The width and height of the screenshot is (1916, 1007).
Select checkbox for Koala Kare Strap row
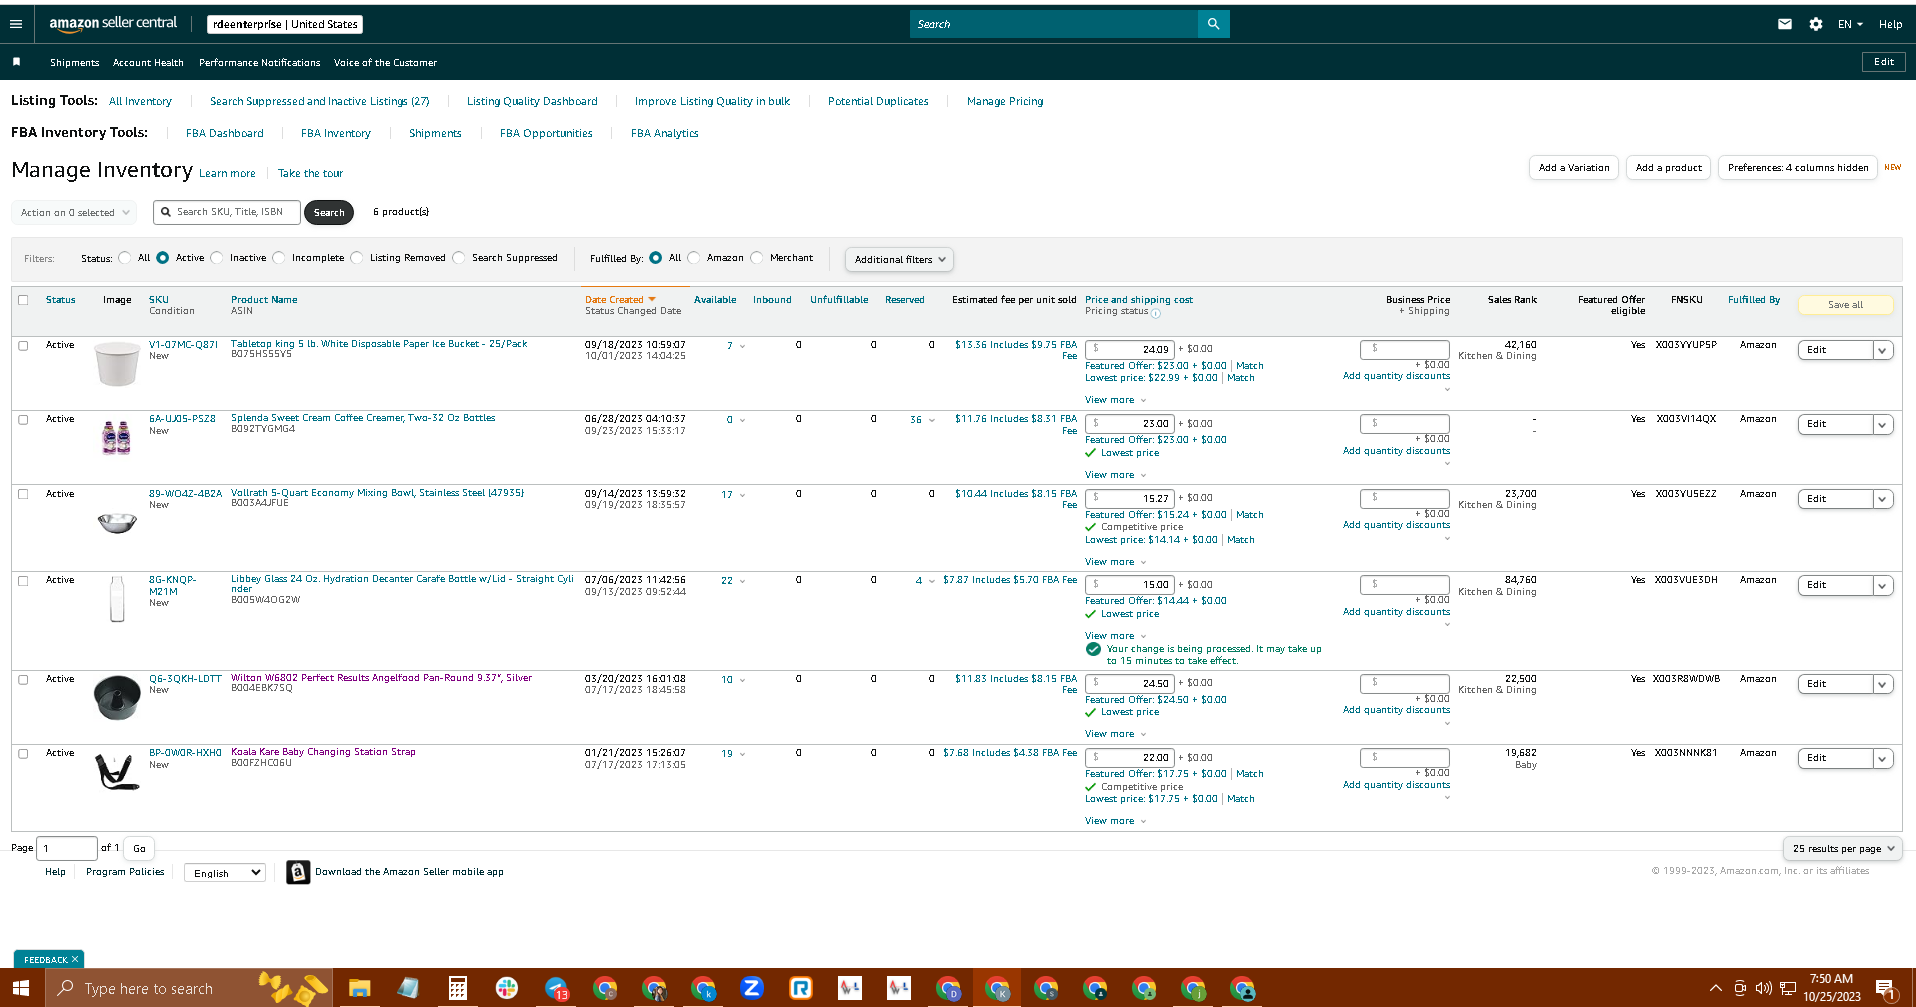(x=23, y=753)
